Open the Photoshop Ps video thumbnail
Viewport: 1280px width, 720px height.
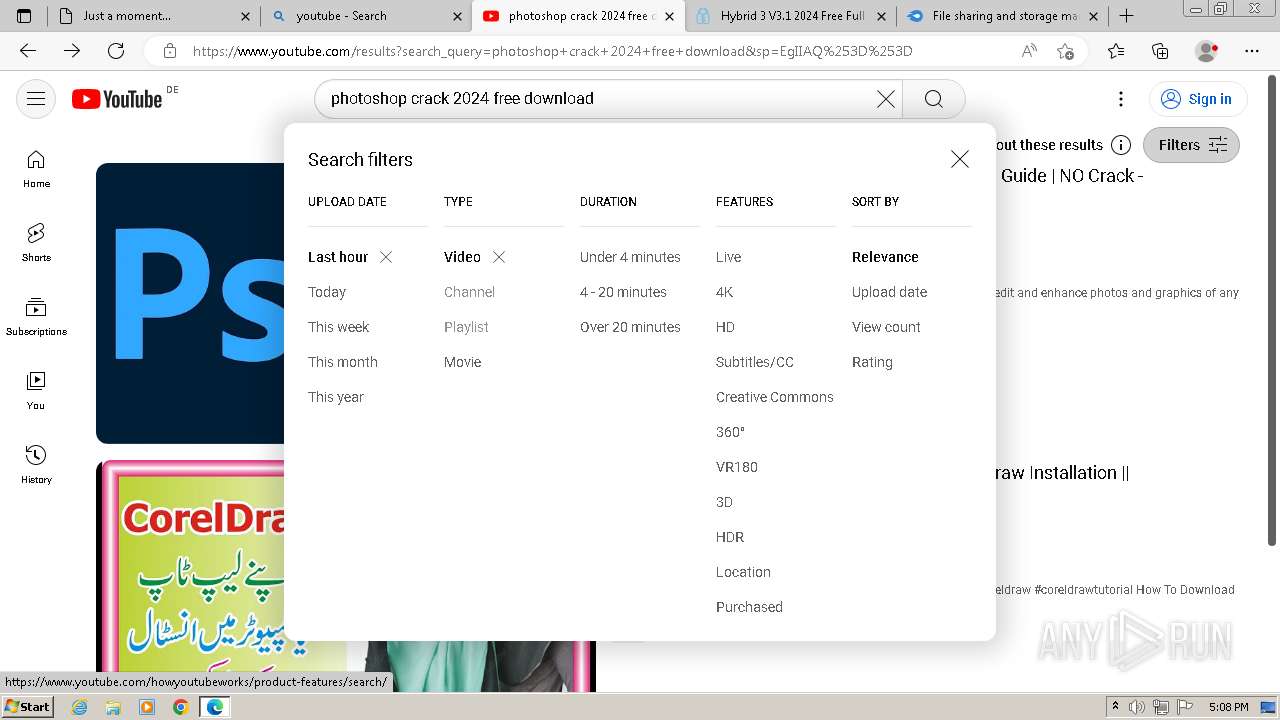[x=190, y=303]
